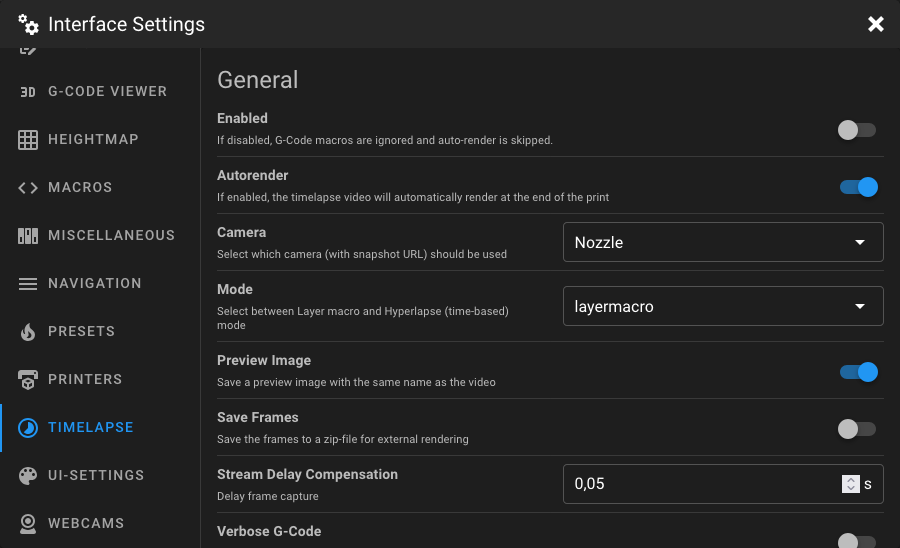Click the Heightmap grid icon

(x=28, y=139)
